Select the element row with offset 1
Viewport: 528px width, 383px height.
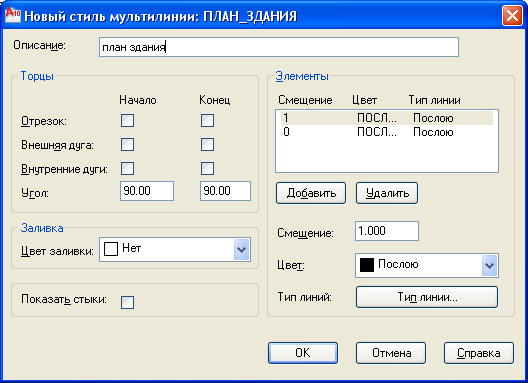point(387,118)
